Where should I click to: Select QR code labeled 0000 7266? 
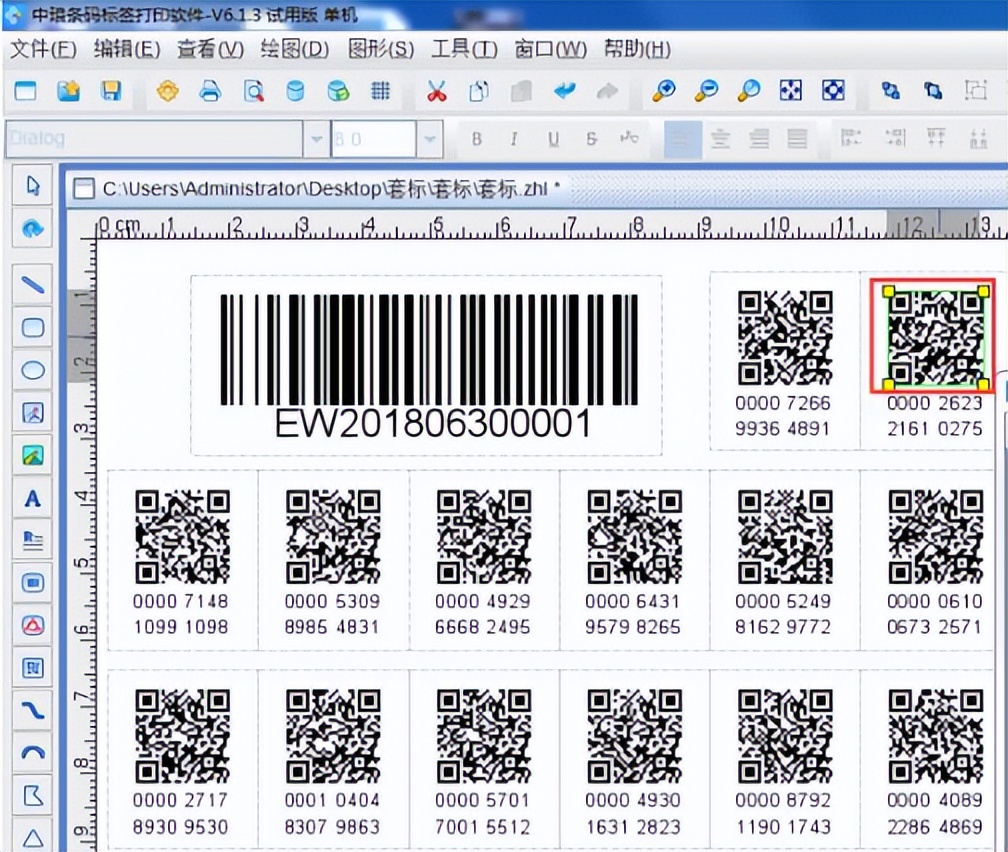click(785, 338)
